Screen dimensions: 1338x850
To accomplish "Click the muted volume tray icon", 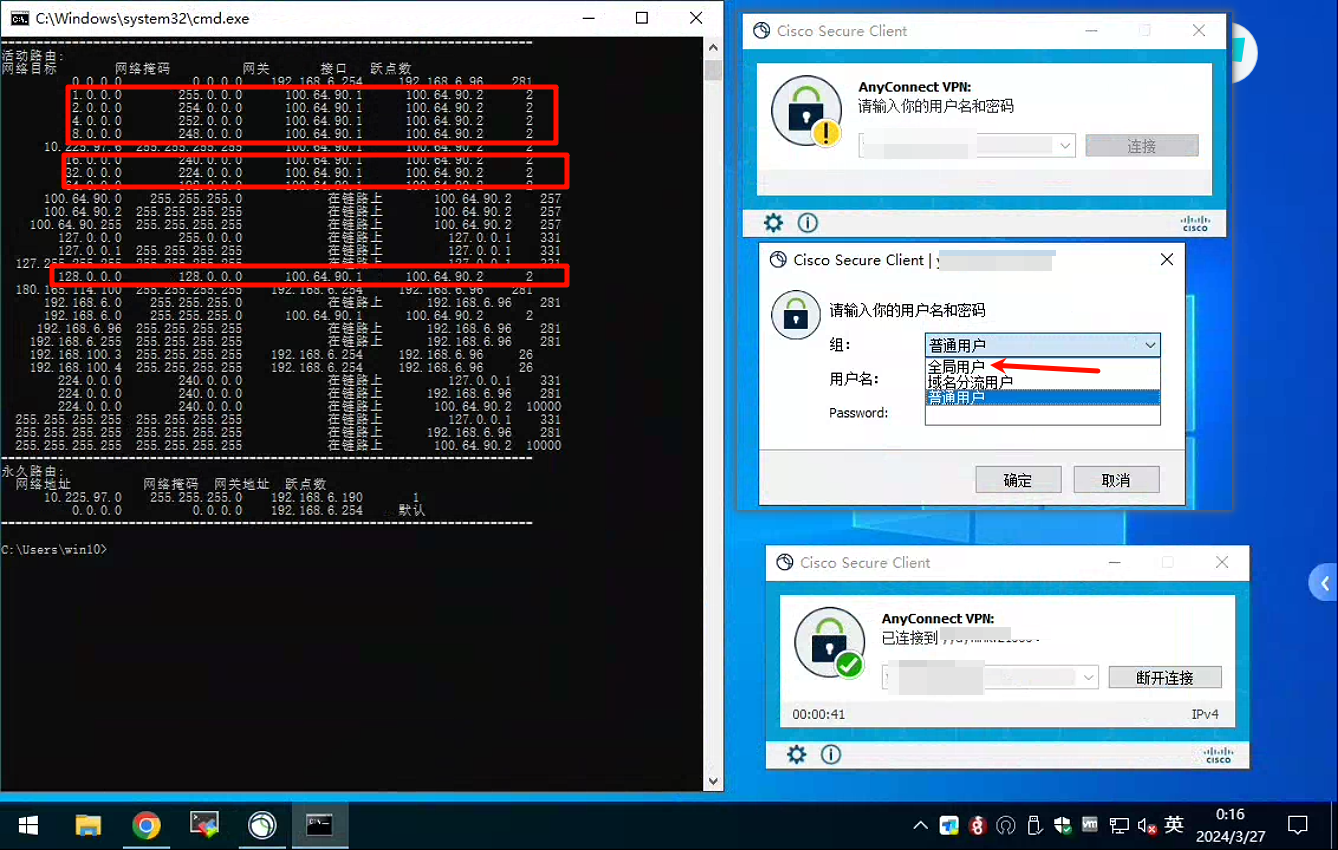I will 1147,826.
